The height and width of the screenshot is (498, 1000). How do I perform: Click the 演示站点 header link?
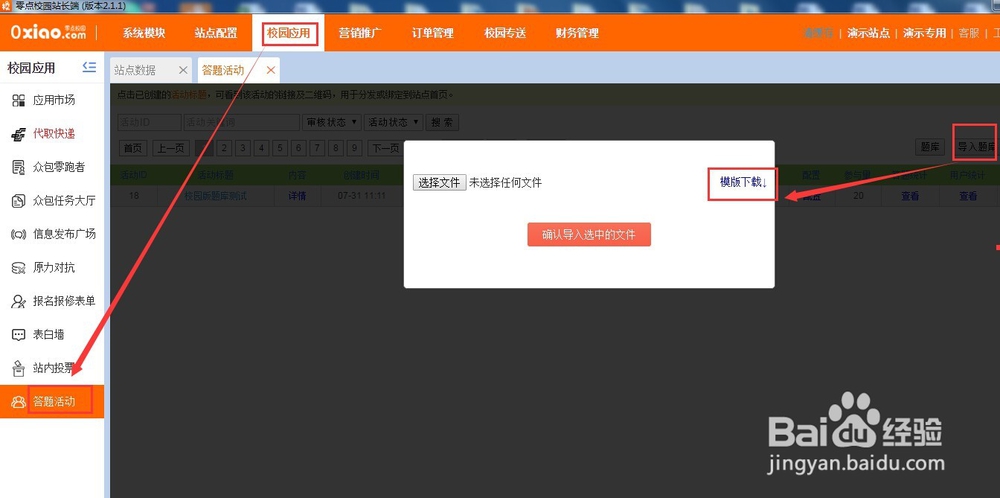[x=869, y=33]
